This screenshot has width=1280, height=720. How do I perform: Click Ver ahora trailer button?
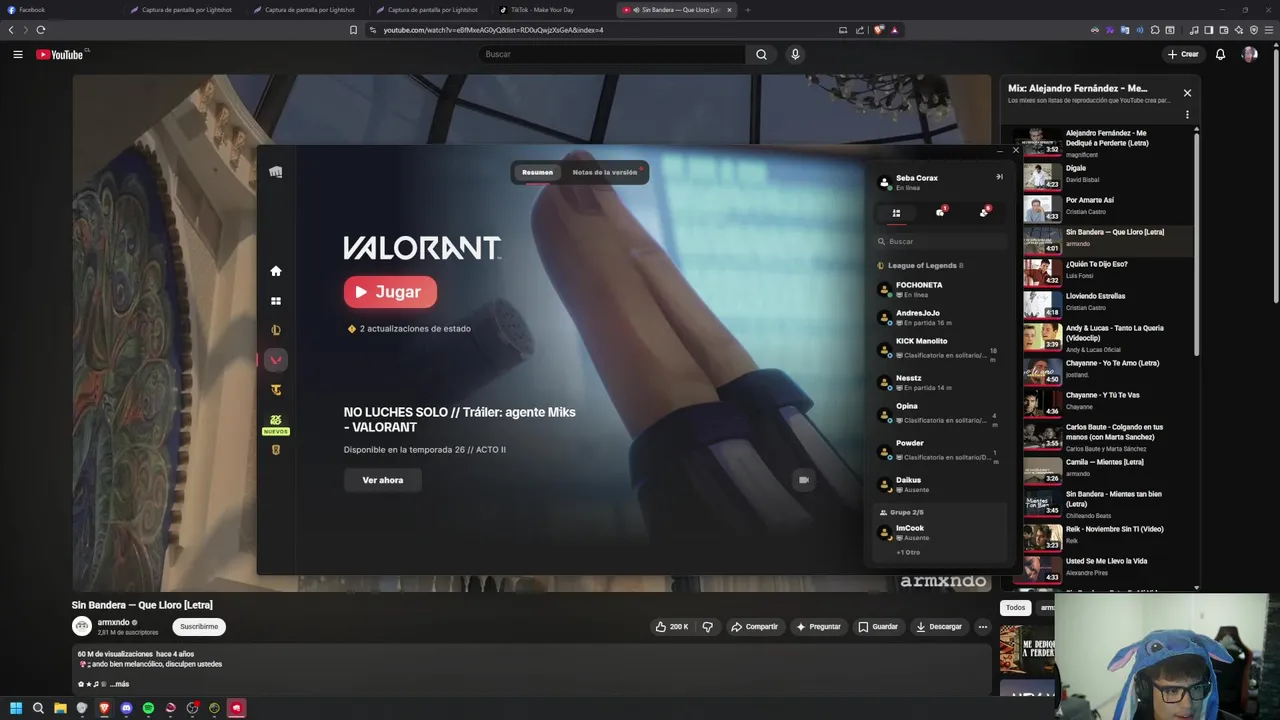(383, 480)
